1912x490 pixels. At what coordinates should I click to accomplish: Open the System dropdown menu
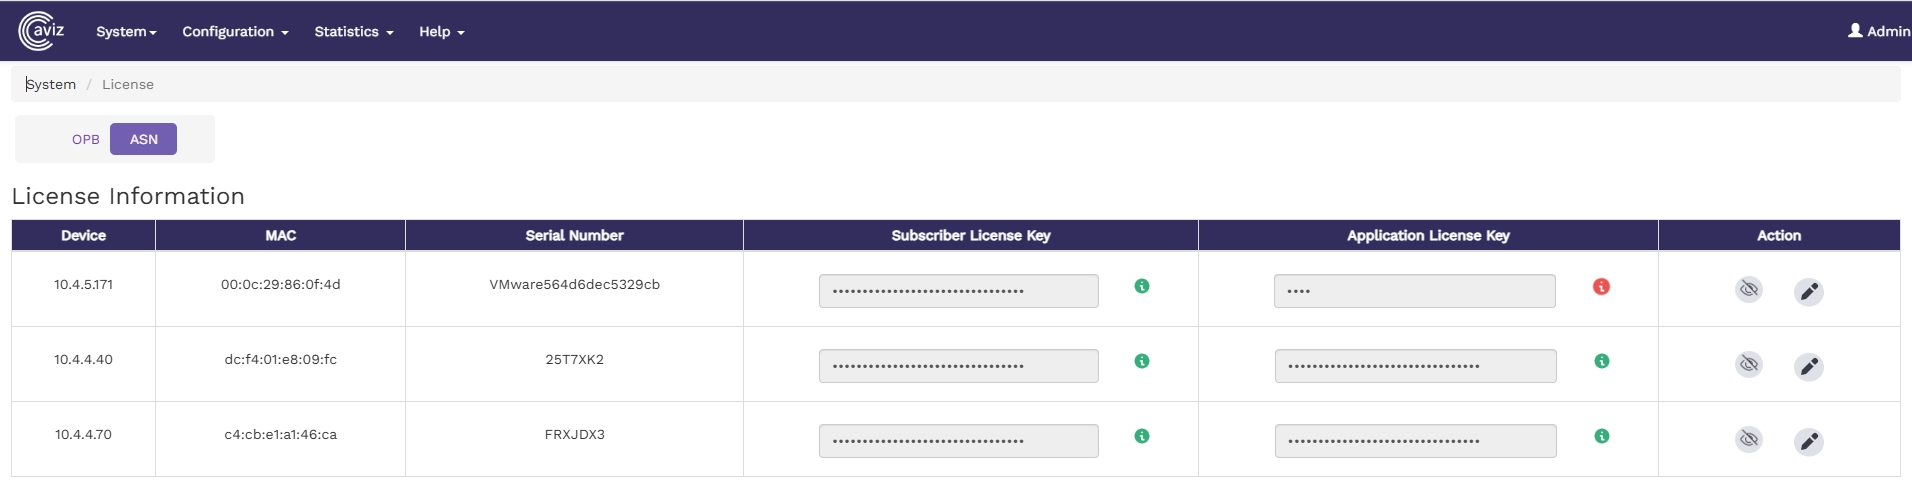126,32
